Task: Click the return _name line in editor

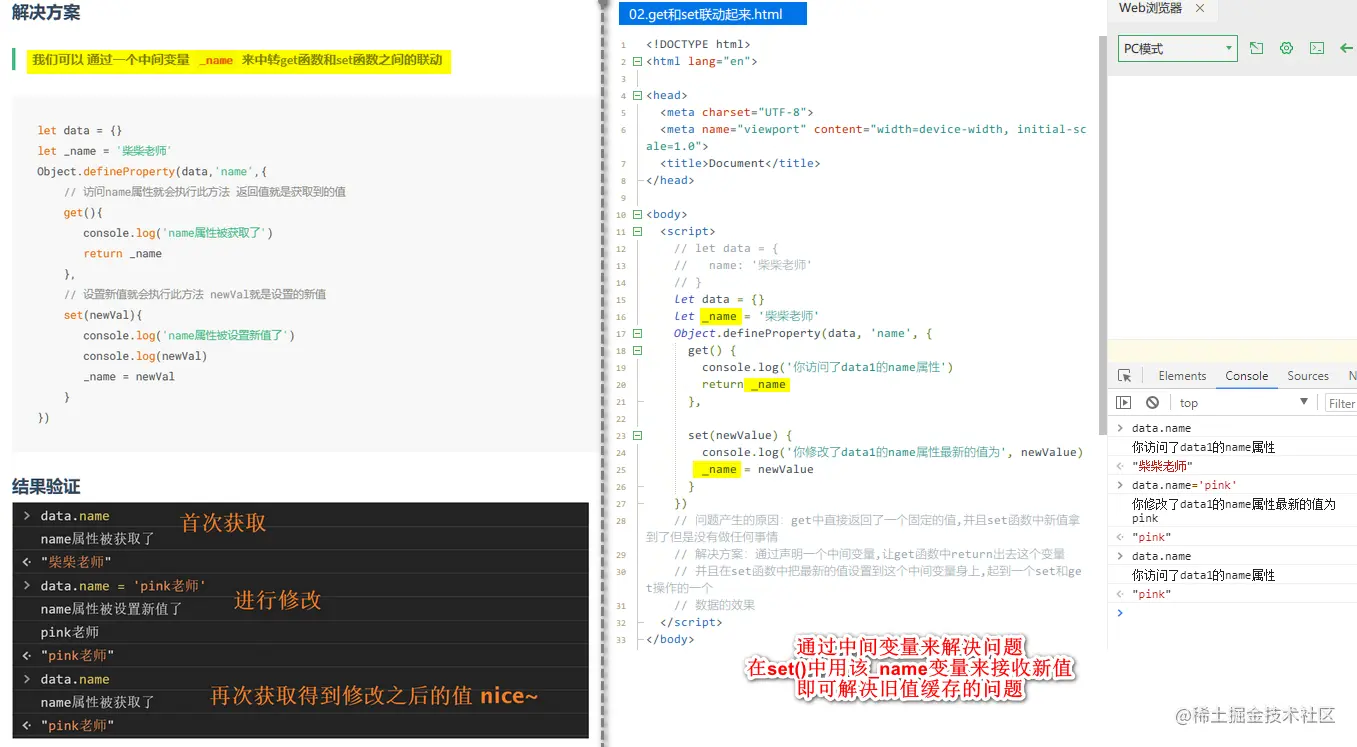Action: point(745,384)
